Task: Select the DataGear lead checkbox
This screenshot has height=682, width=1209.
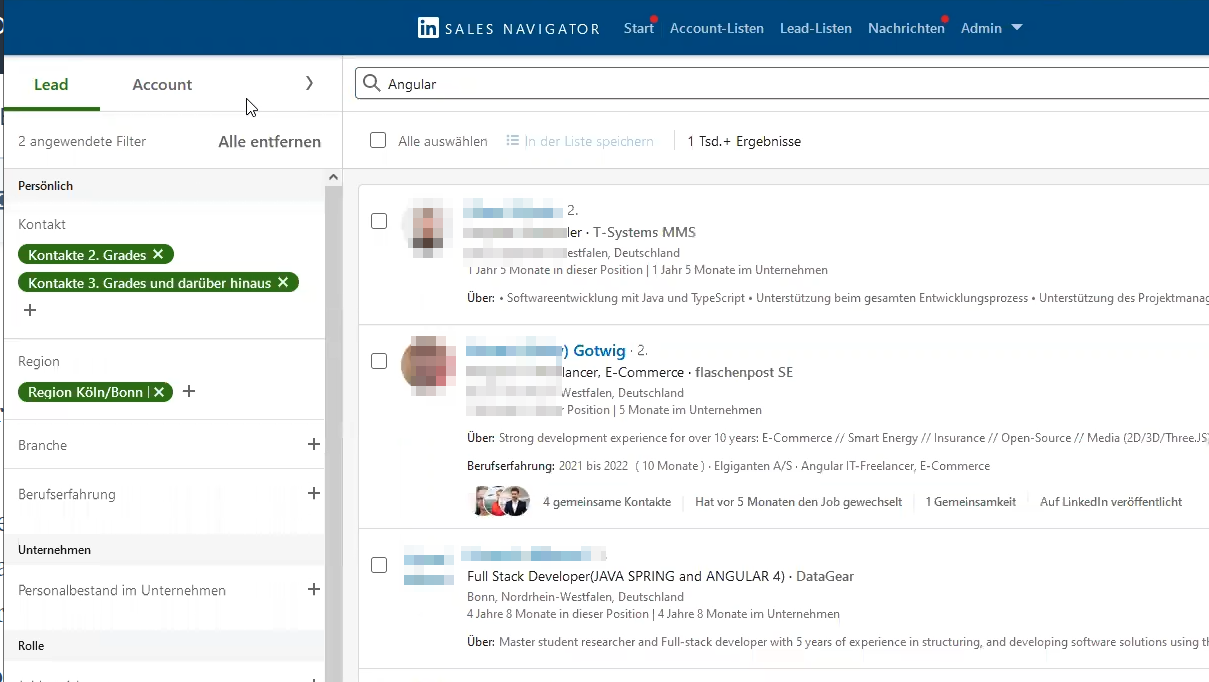Action: (x=379, y=565)
